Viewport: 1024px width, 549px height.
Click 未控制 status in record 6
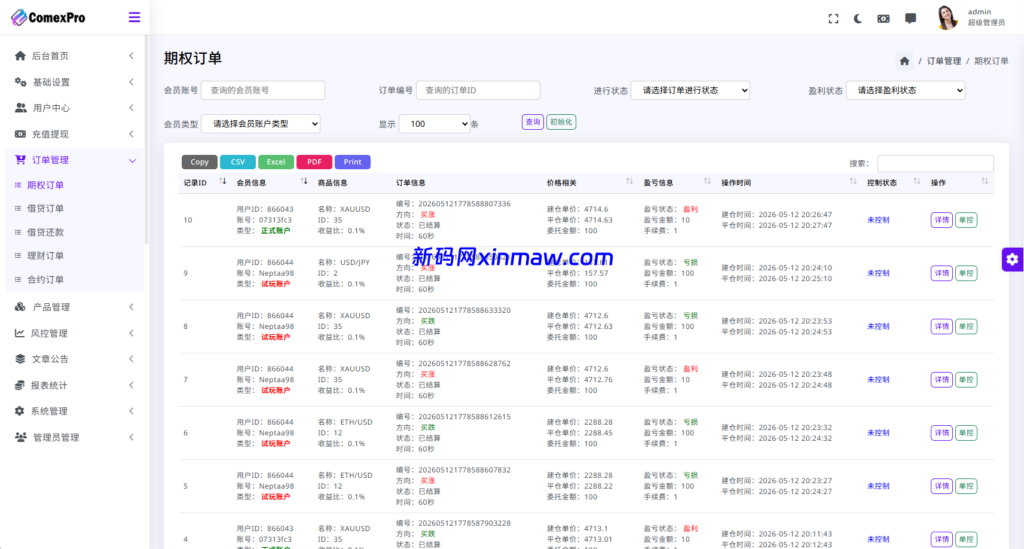(x=878, y=433)
